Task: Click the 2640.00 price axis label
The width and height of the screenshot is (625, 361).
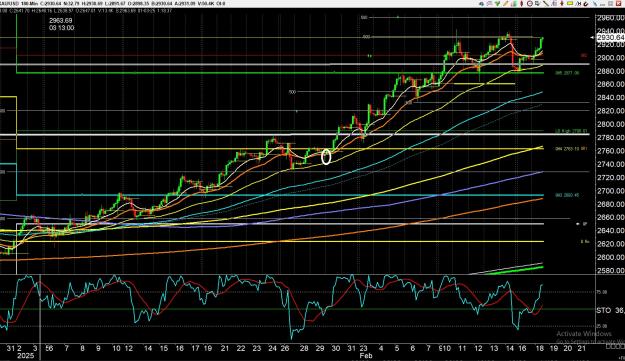Action: (610, 230)
